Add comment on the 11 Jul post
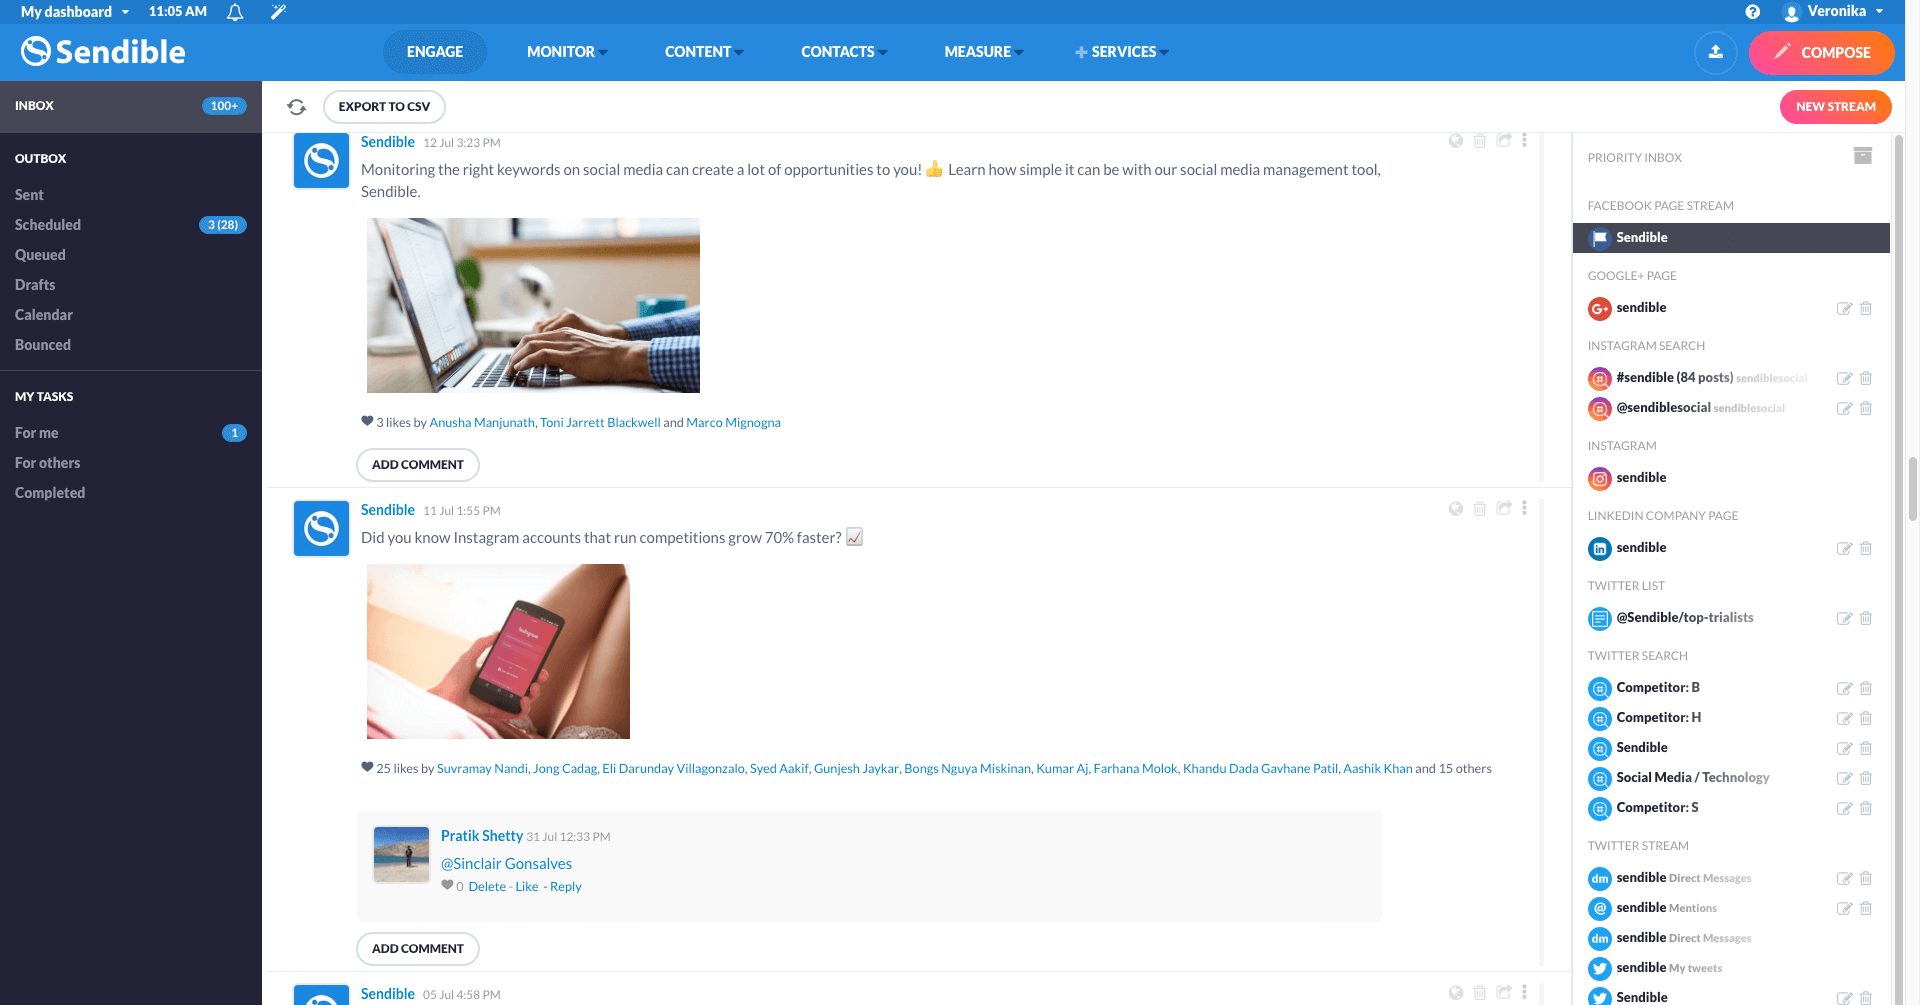Screen dimensions: 1920x1005 coord(418,949)
